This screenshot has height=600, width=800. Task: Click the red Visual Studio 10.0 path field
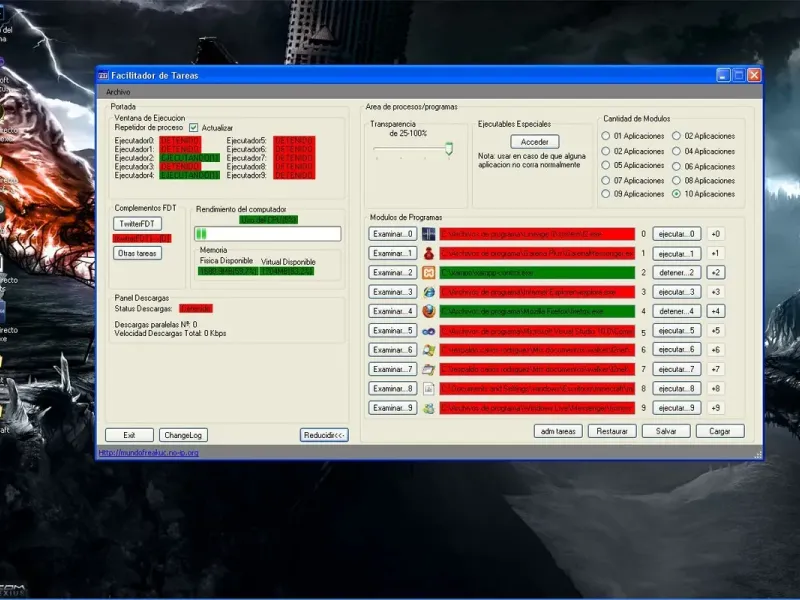pos(537,331)
